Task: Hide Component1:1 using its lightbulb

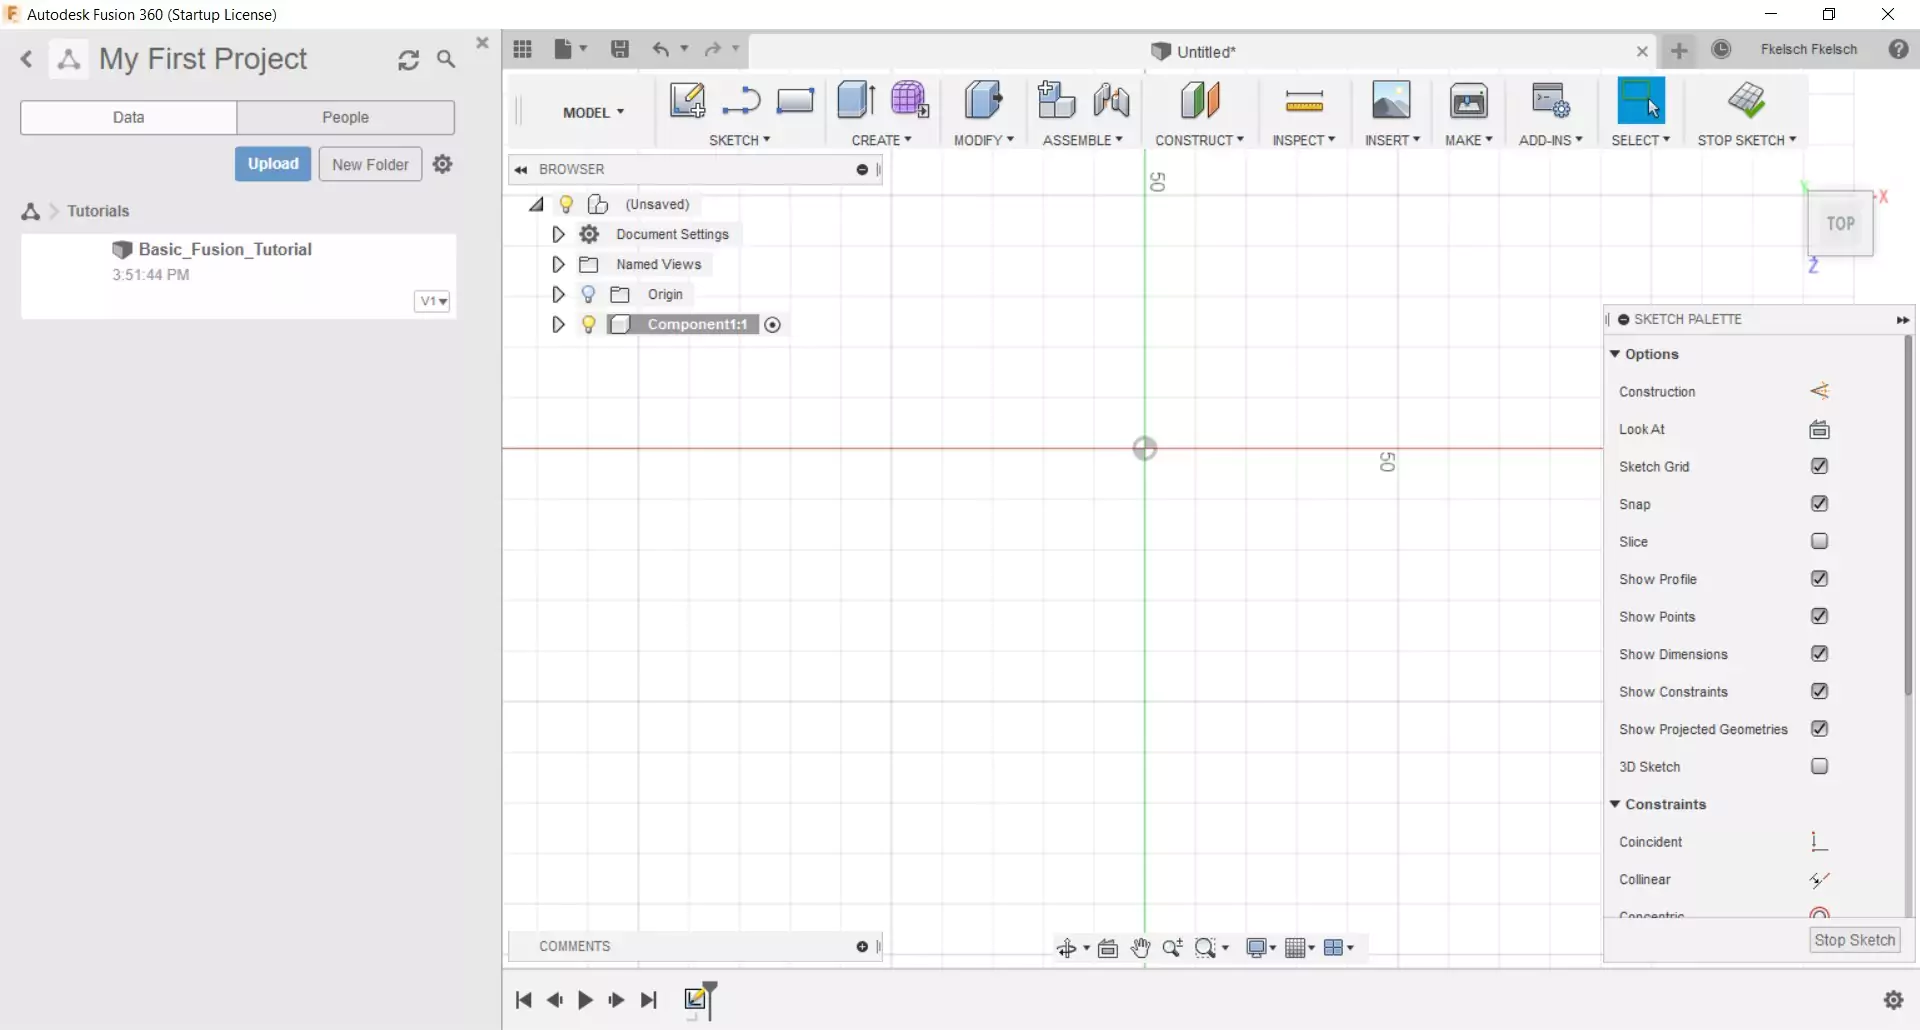Action: tap(588, 324)
